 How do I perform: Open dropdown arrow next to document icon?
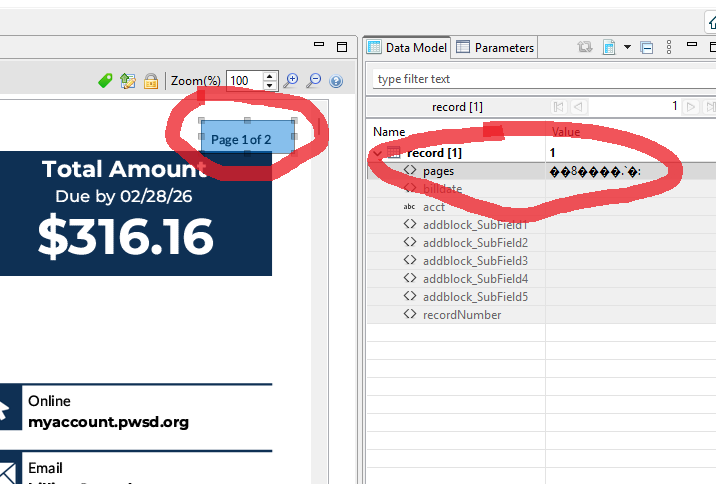pos(627,47)
